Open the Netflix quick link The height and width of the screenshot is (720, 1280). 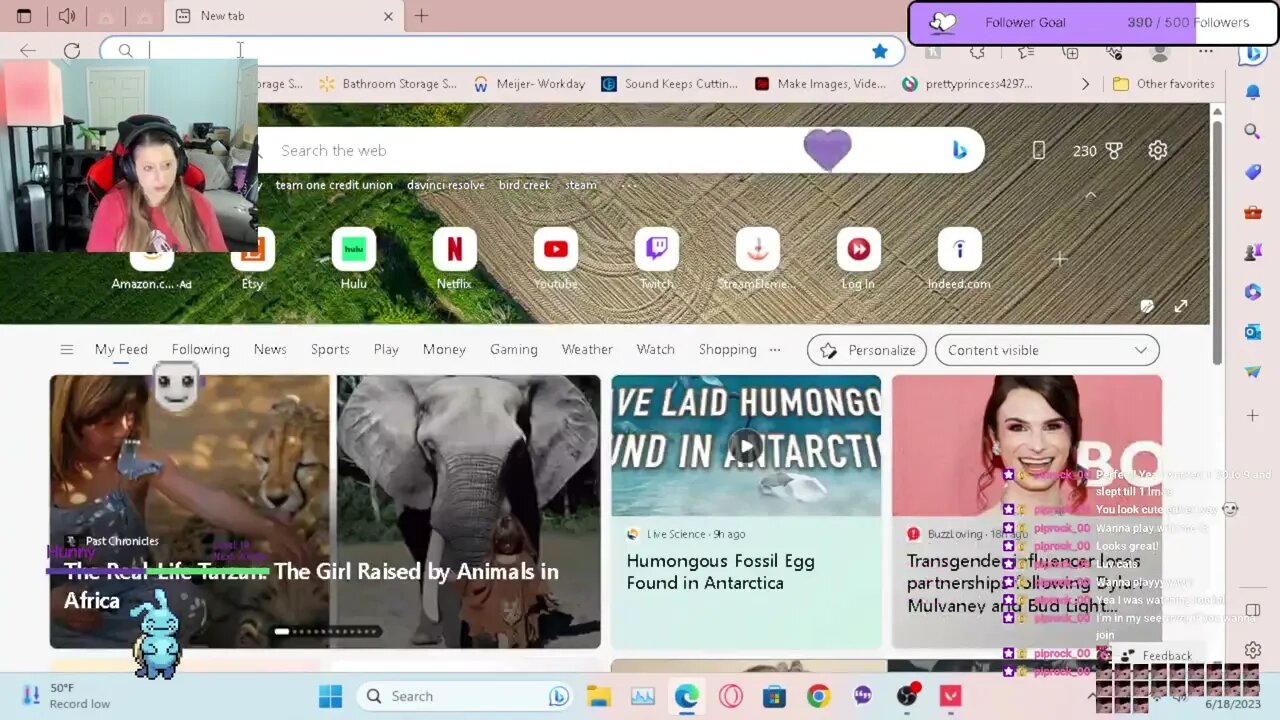454,260
